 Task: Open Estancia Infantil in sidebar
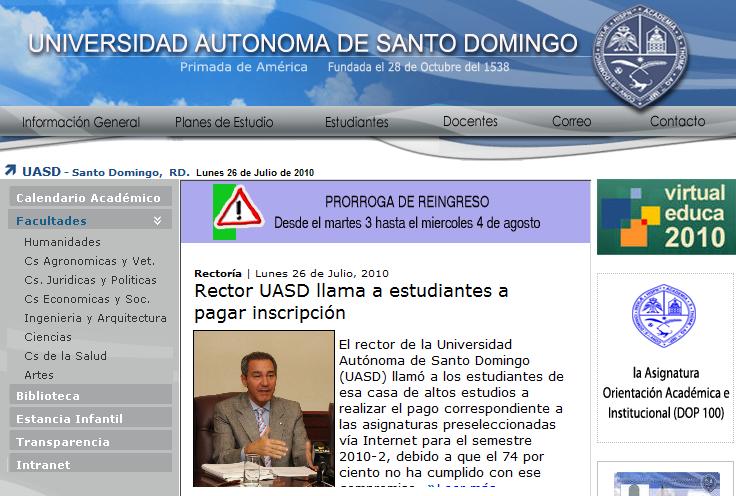pos(91,419)
